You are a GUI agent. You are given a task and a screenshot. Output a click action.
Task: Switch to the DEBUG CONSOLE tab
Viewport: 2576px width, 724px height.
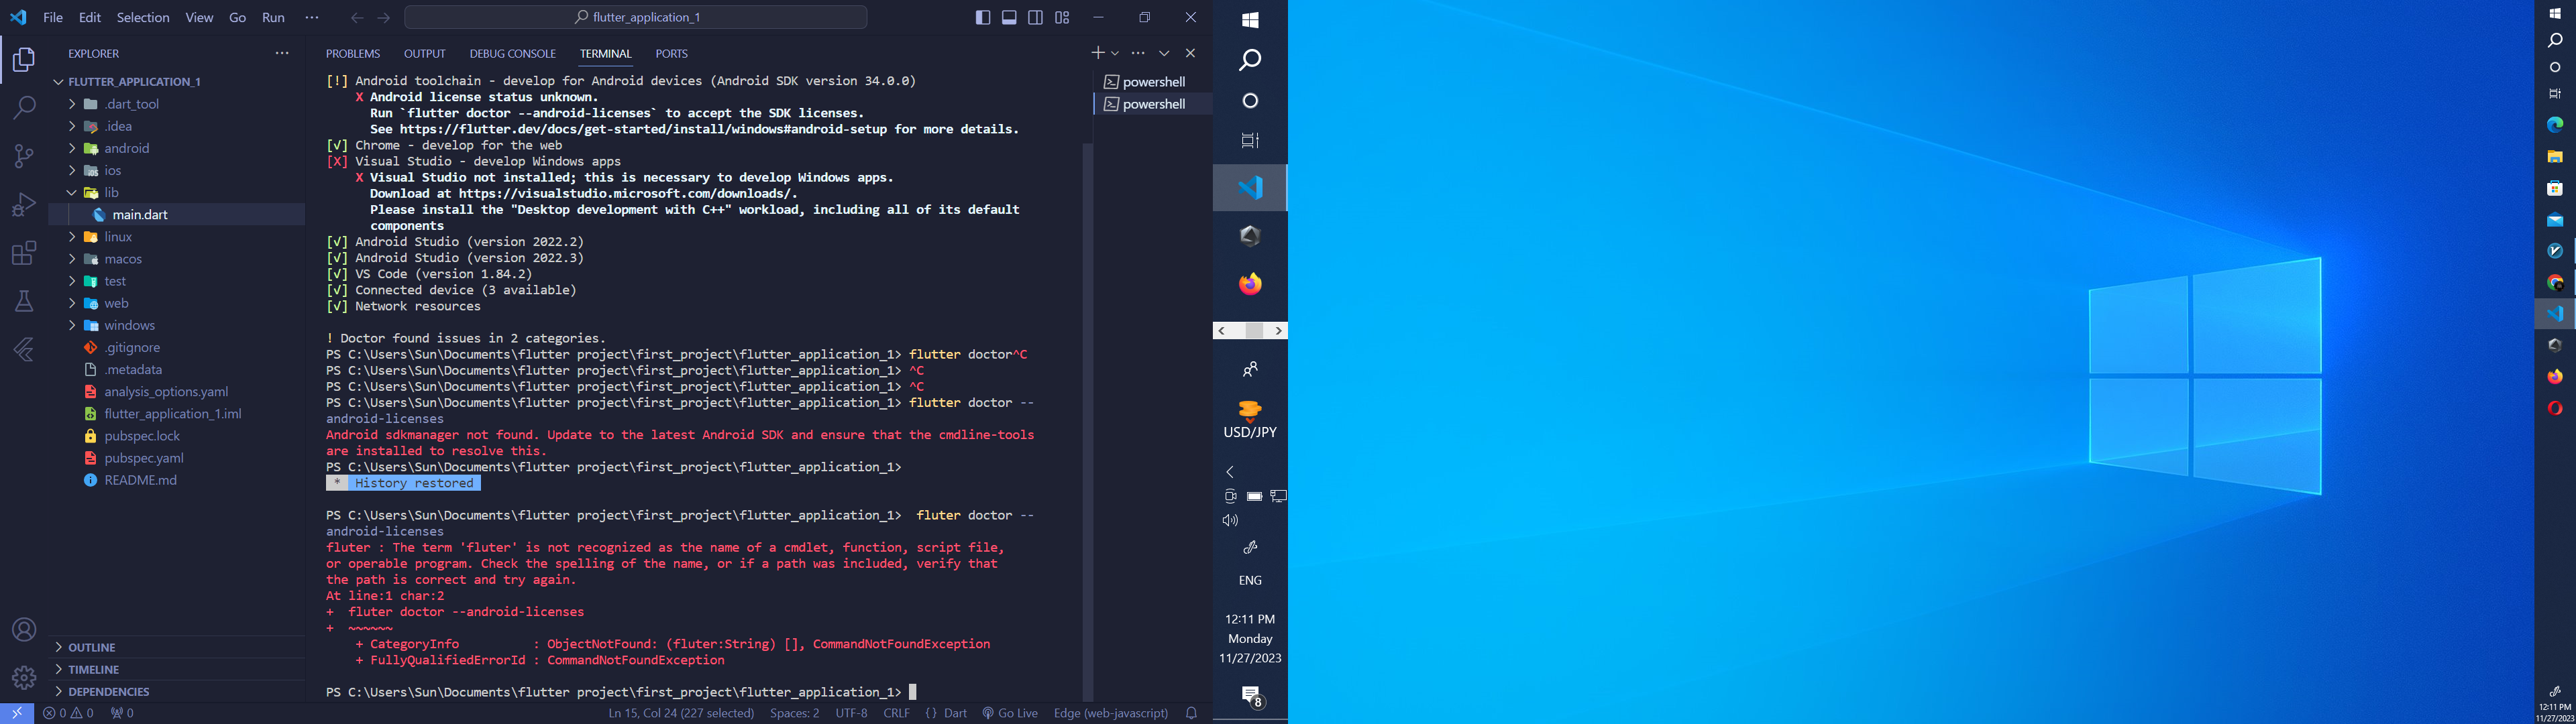(513, 54)
